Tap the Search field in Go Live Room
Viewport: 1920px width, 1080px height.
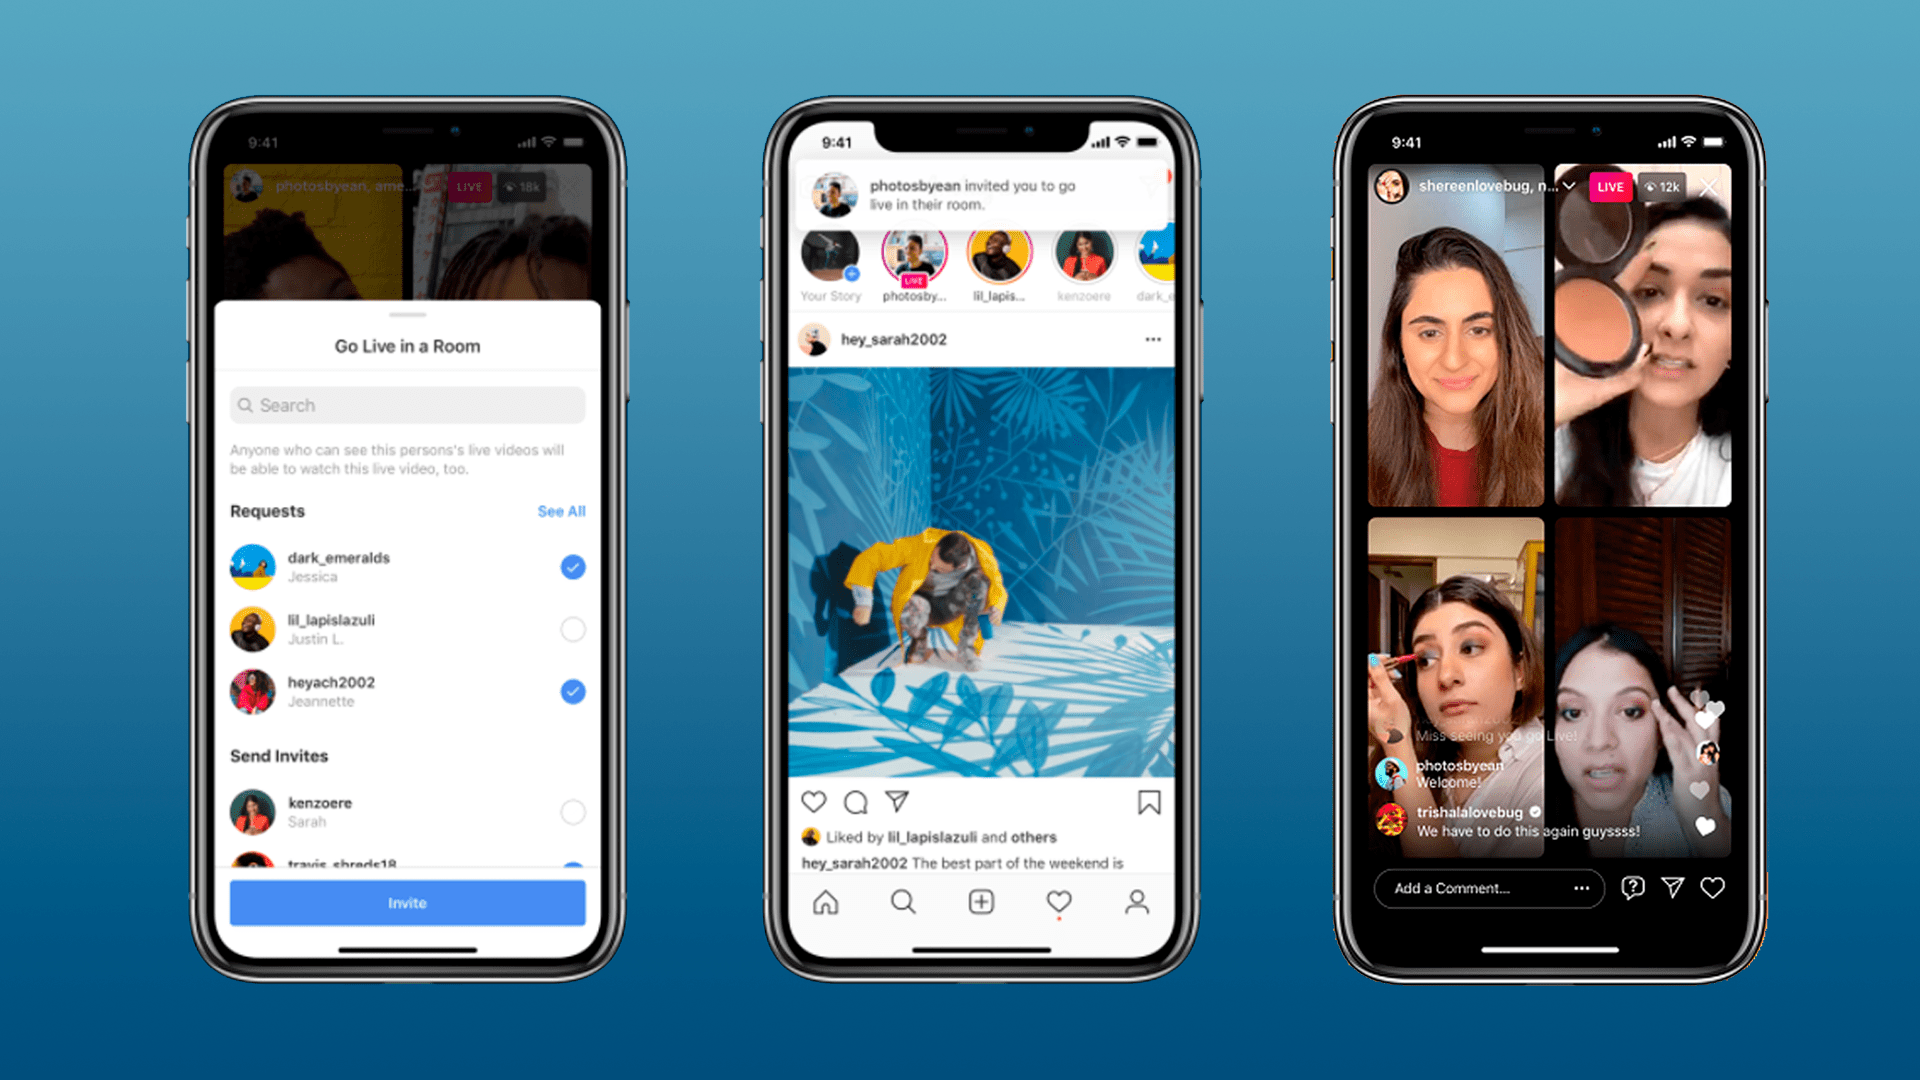click(x=406, y=404)
